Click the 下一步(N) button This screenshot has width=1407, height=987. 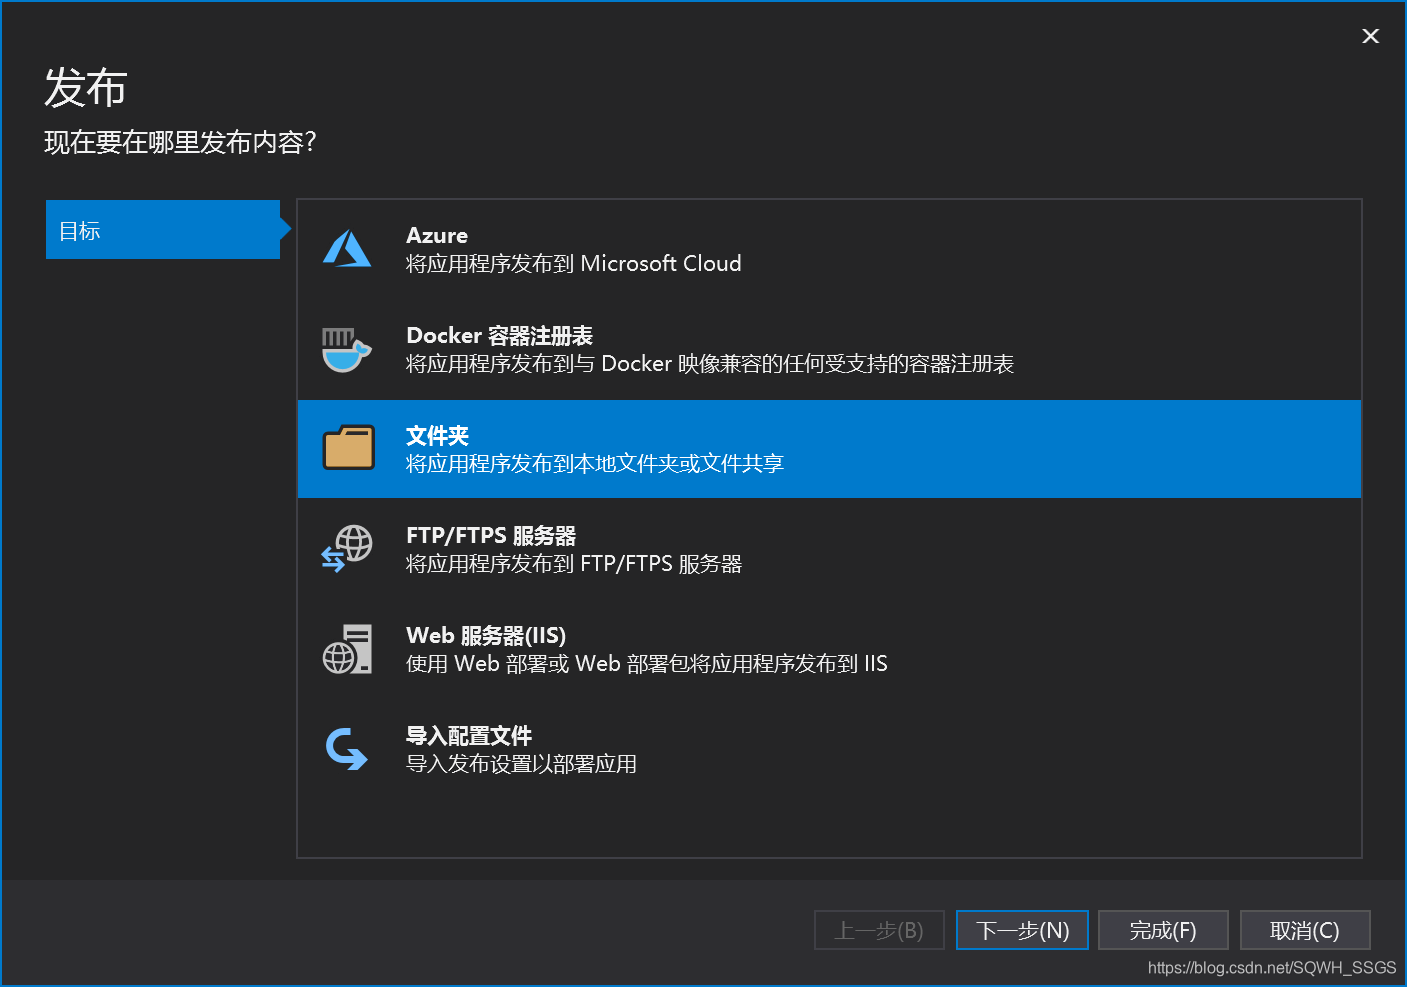point(1021,929)
